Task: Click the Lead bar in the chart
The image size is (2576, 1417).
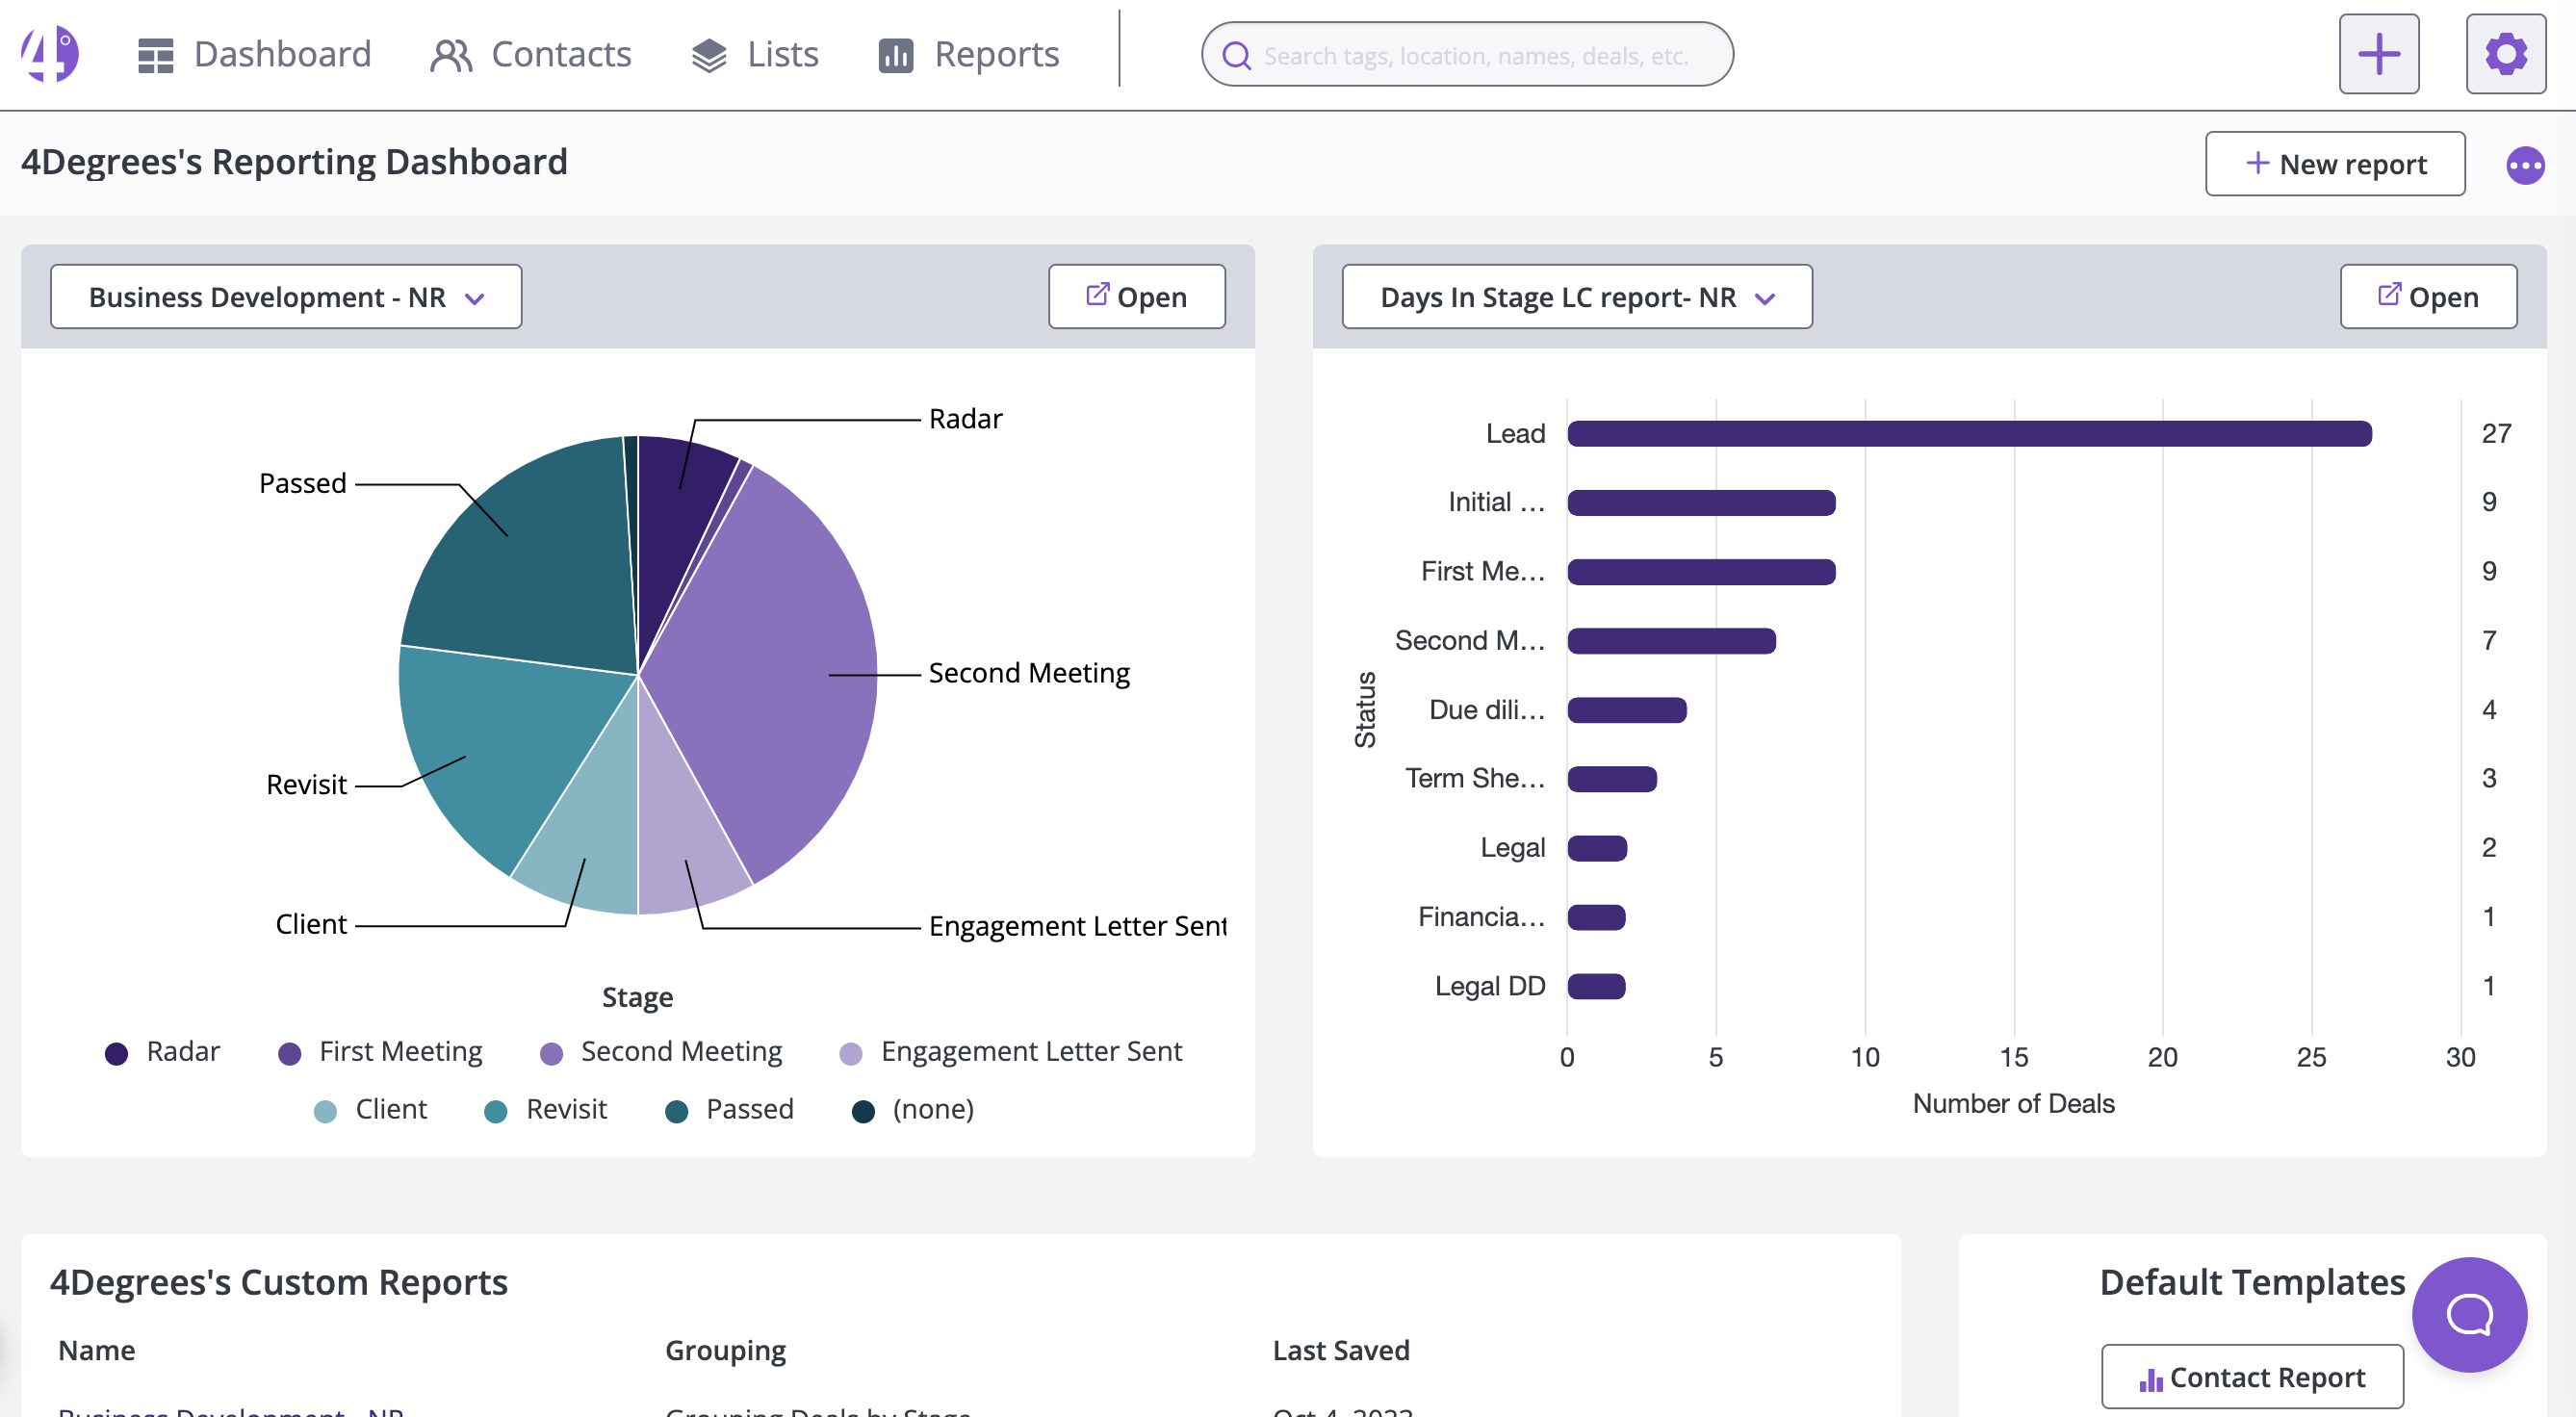Action: [1969, 433]
